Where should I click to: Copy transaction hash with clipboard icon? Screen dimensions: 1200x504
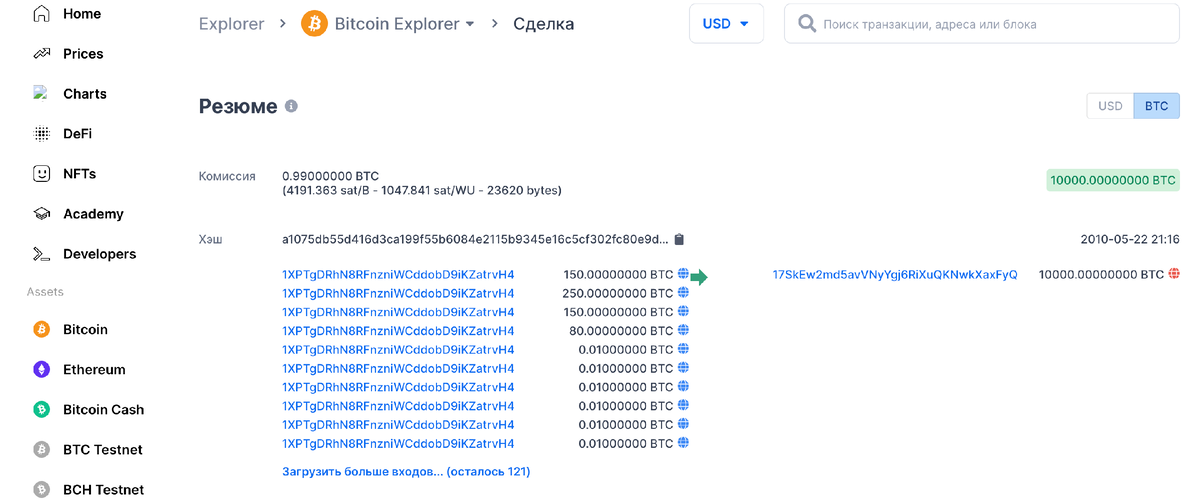pos(679,239)
